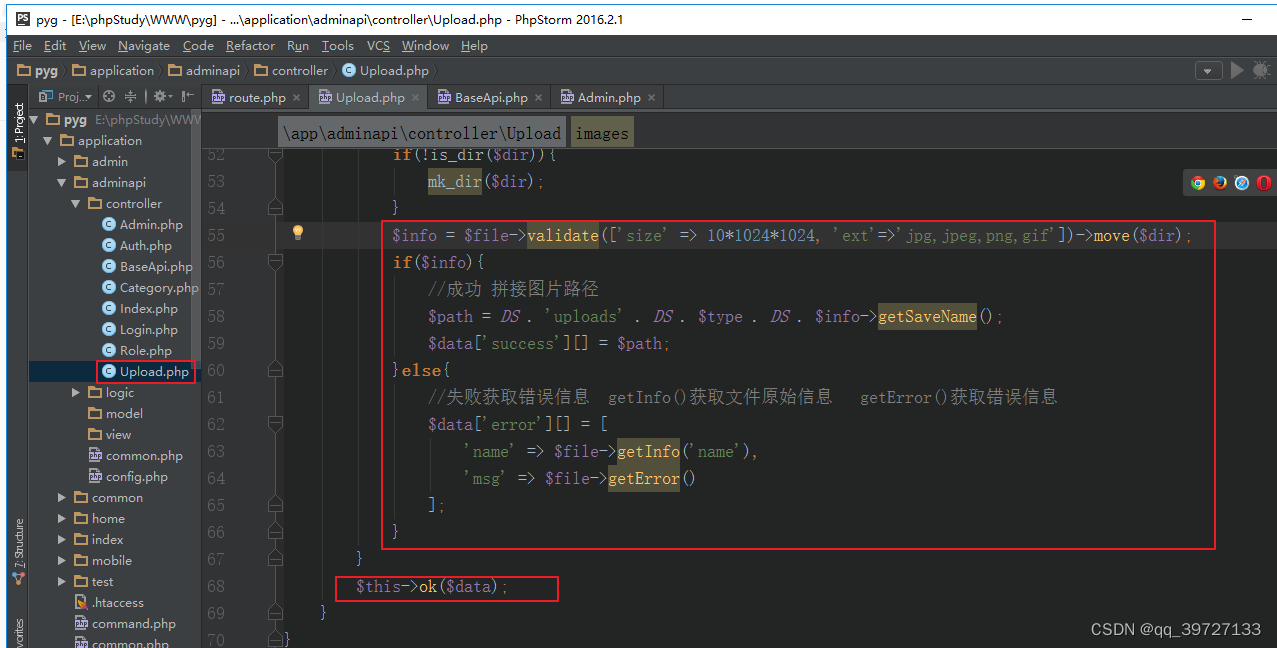Collapse the pyg project root node

tap(34, 119)
